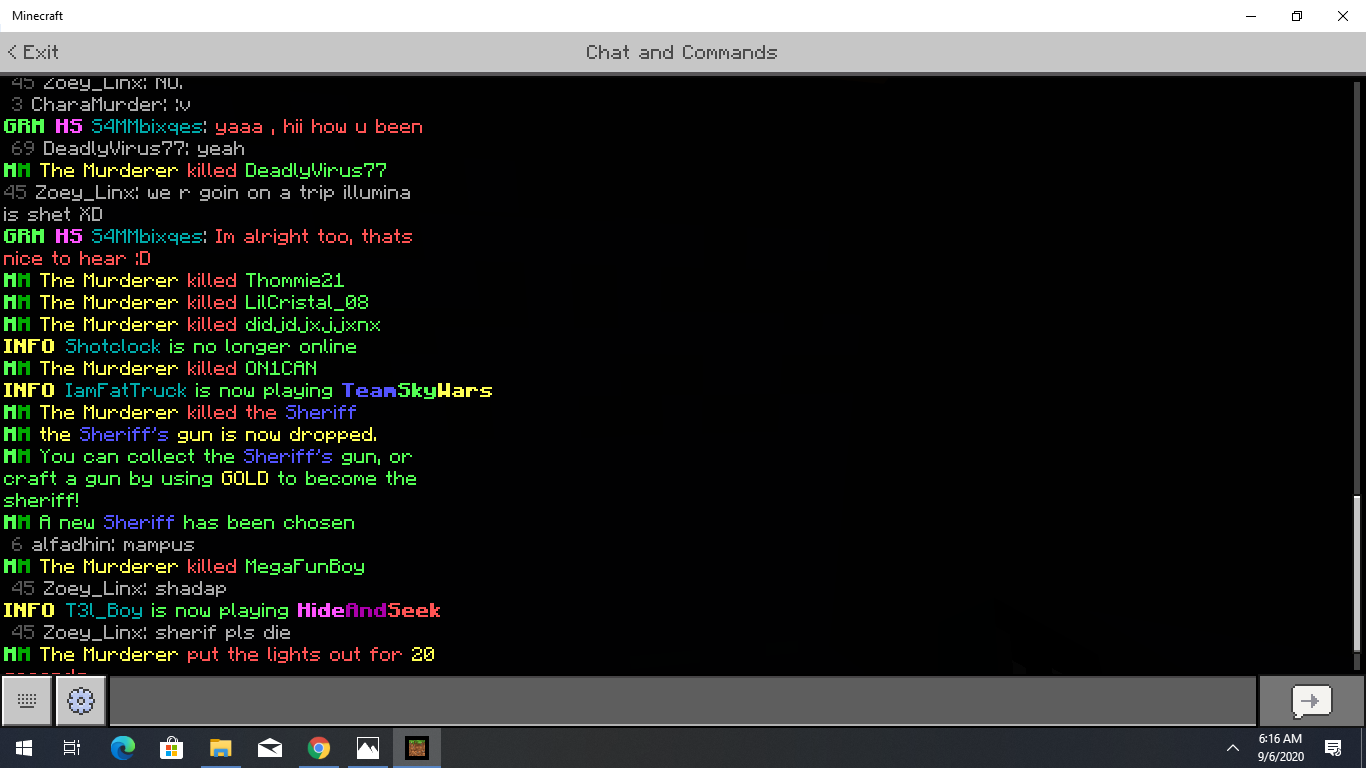Go back using the Exit button
The width and height of the screenshot is (1366, 768).
click(33, 52)
